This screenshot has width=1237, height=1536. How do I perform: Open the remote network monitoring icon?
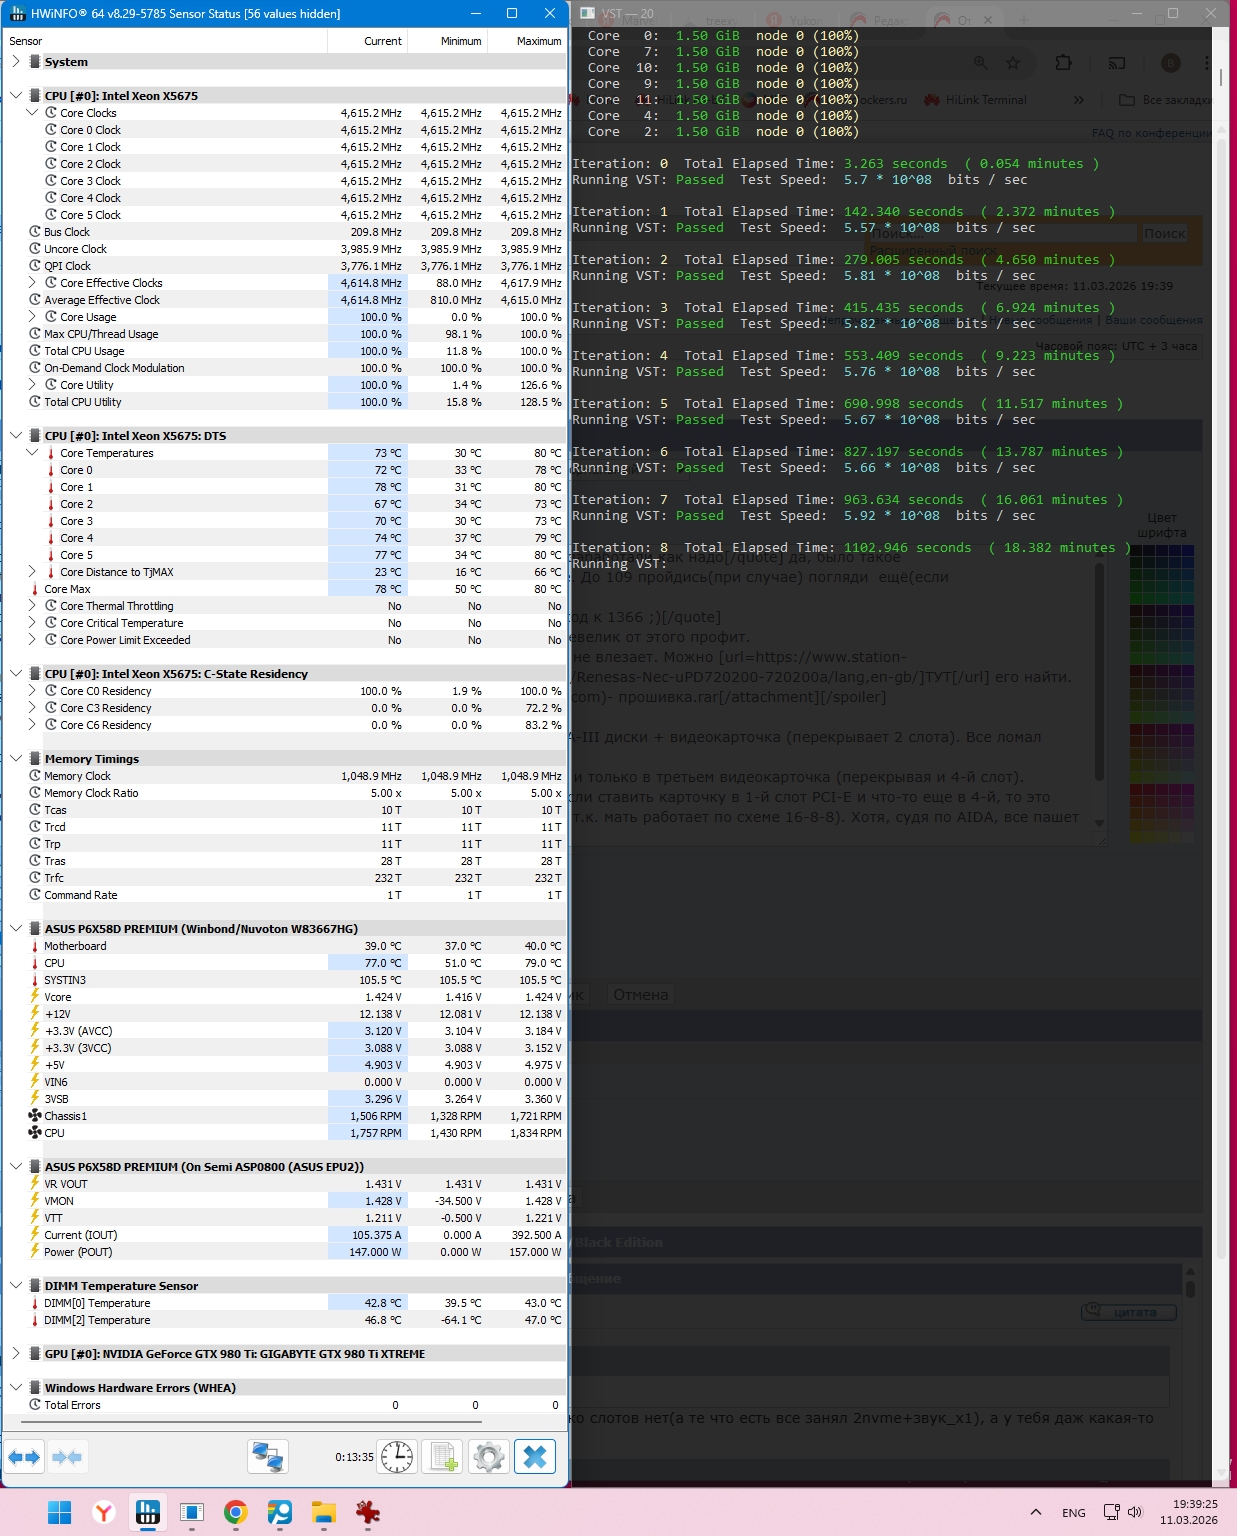(x=268, y=1457)
